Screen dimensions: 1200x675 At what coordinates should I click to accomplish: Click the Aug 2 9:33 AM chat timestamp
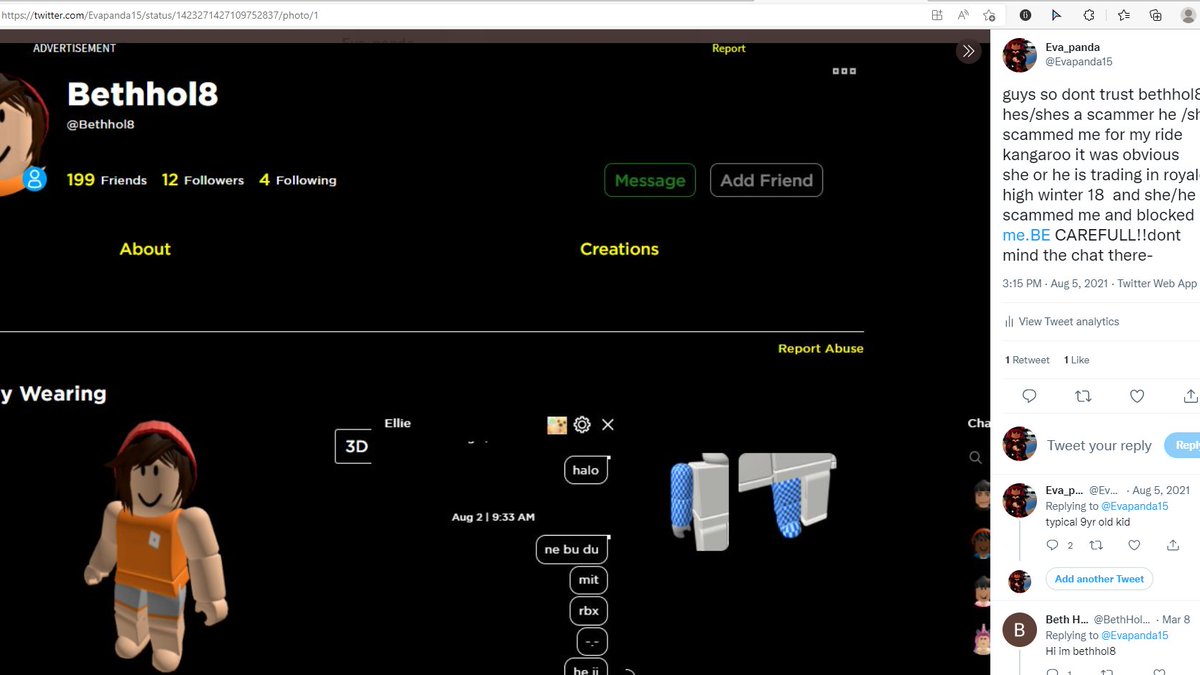[493, 517]
